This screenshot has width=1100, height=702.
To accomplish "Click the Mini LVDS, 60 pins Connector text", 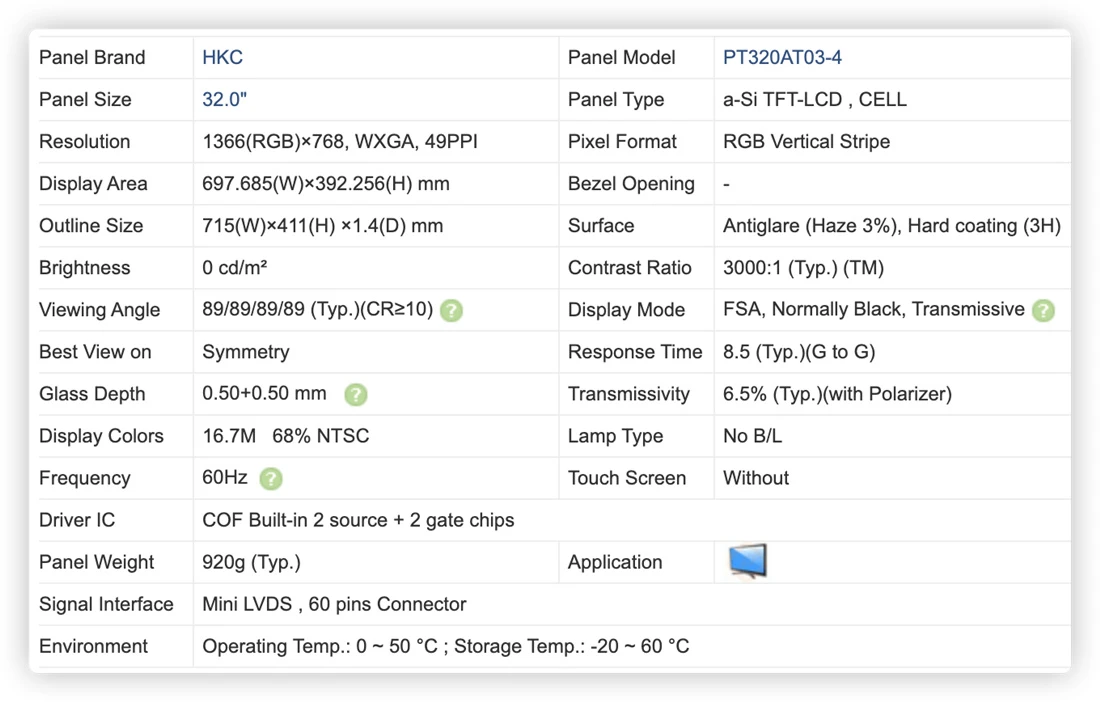I will pyautogui.click(x=334, y=605).
